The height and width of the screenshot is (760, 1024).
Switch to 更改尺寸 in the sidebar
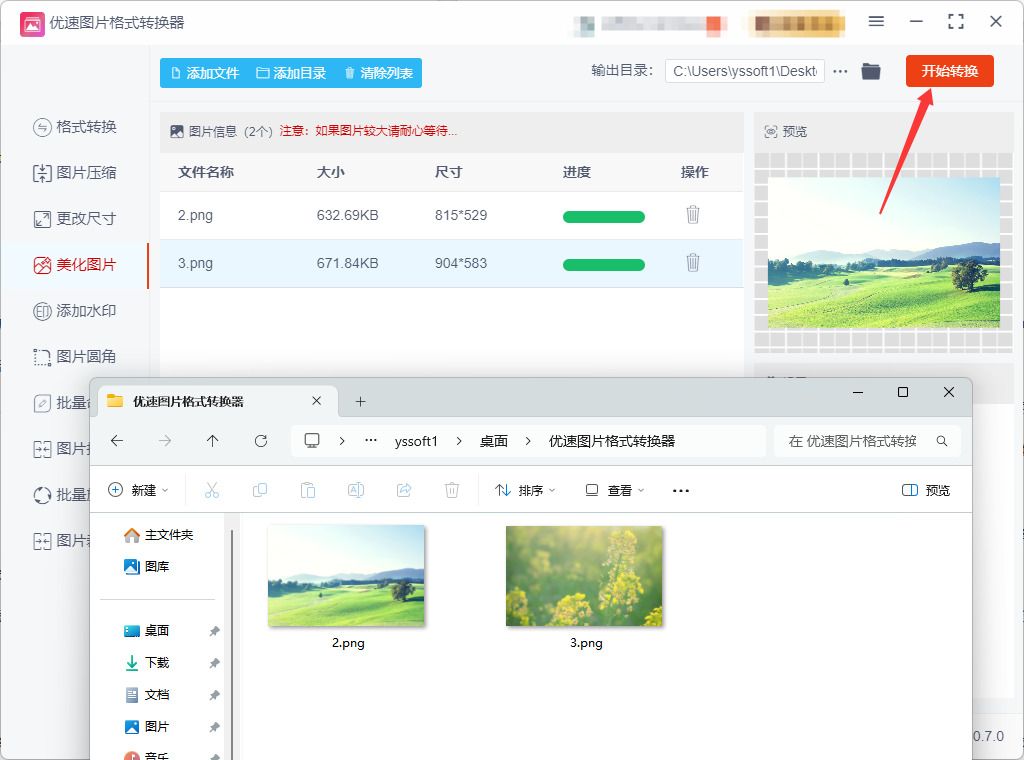click(75, 219)
